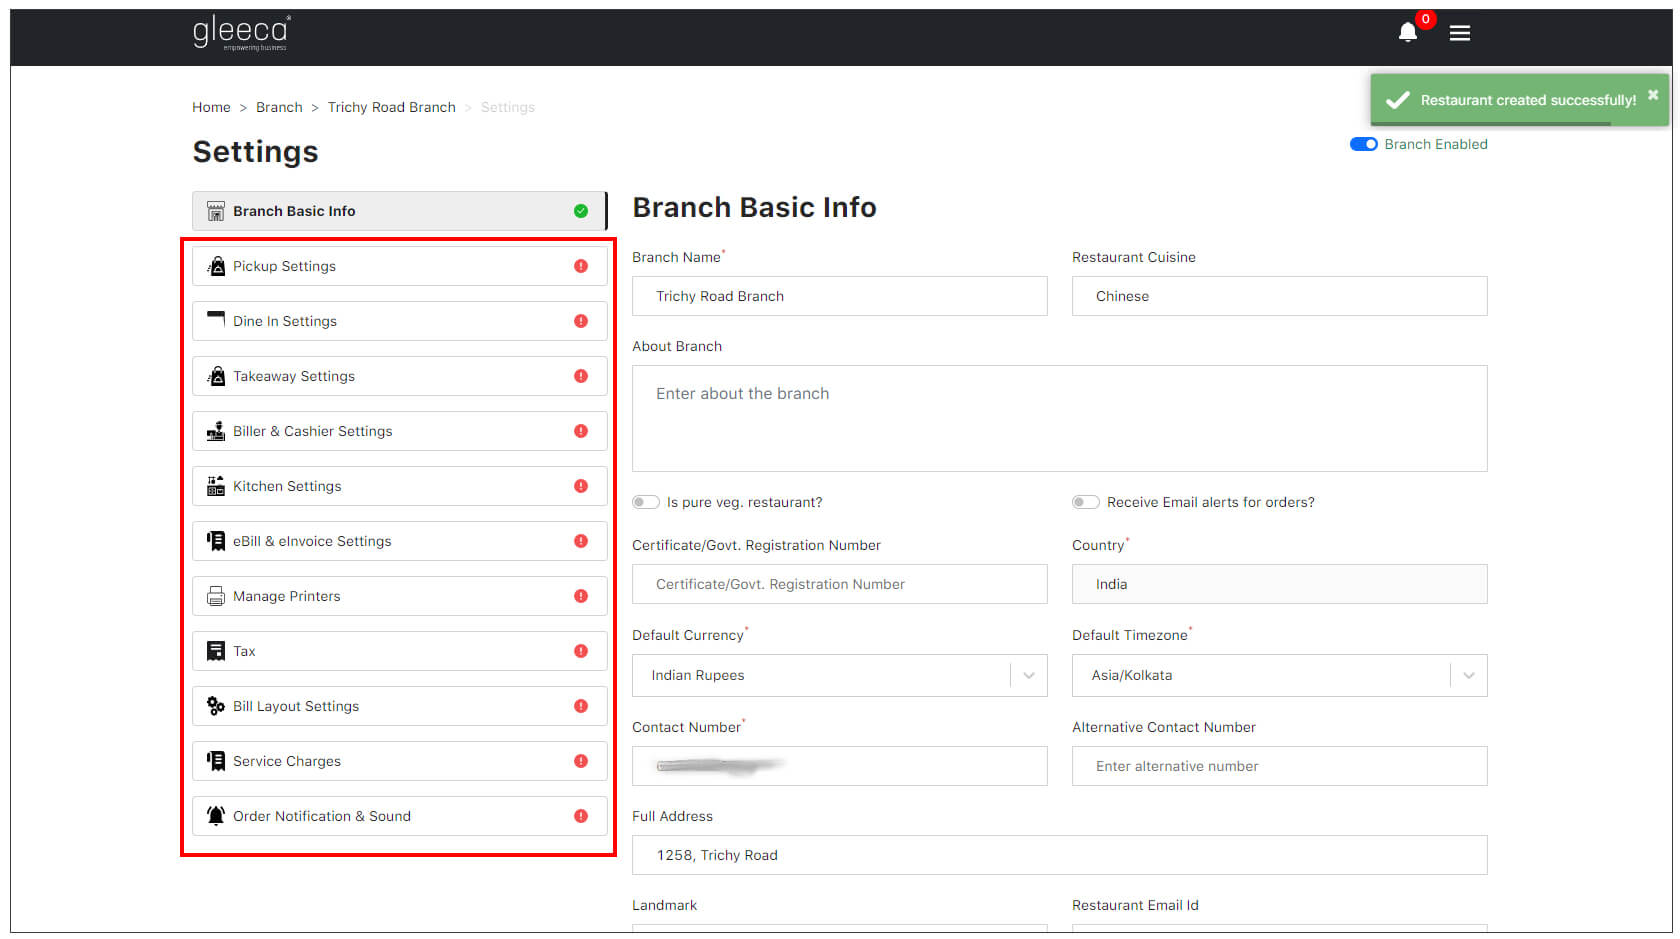Go to Branch breadcrumb link
The width and height of the screenshot is (1680, 939).
click(x=279, y=107)
